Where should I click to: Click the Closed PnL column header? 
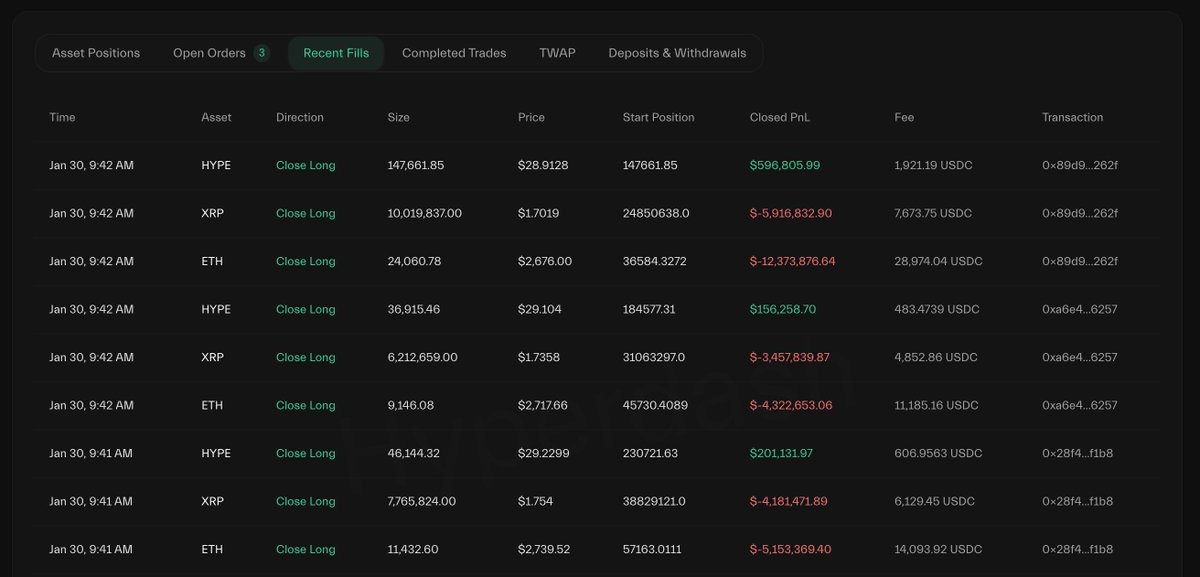(x=780, y=117)
